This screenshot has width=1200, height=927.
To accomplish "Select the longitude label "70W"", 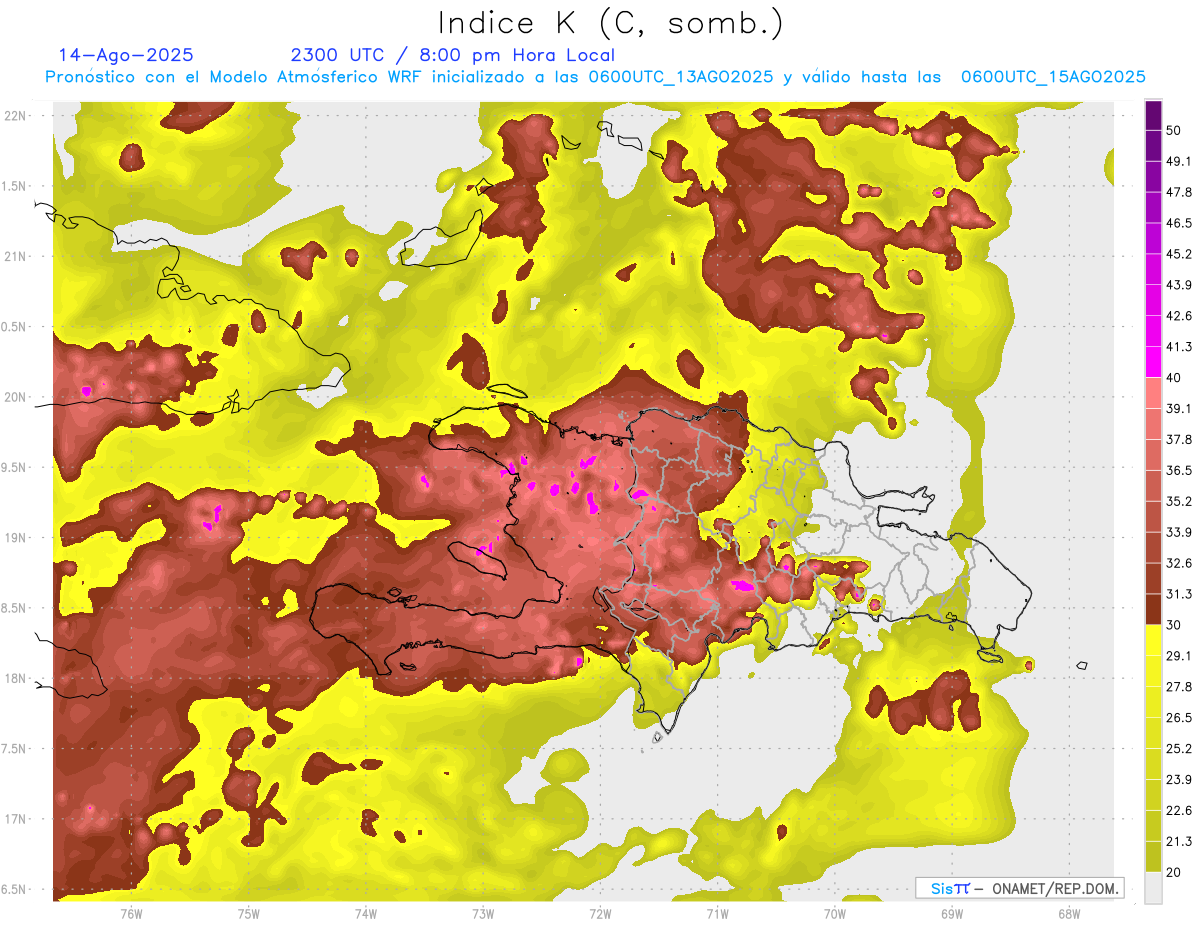I will (x=835, y=913).
